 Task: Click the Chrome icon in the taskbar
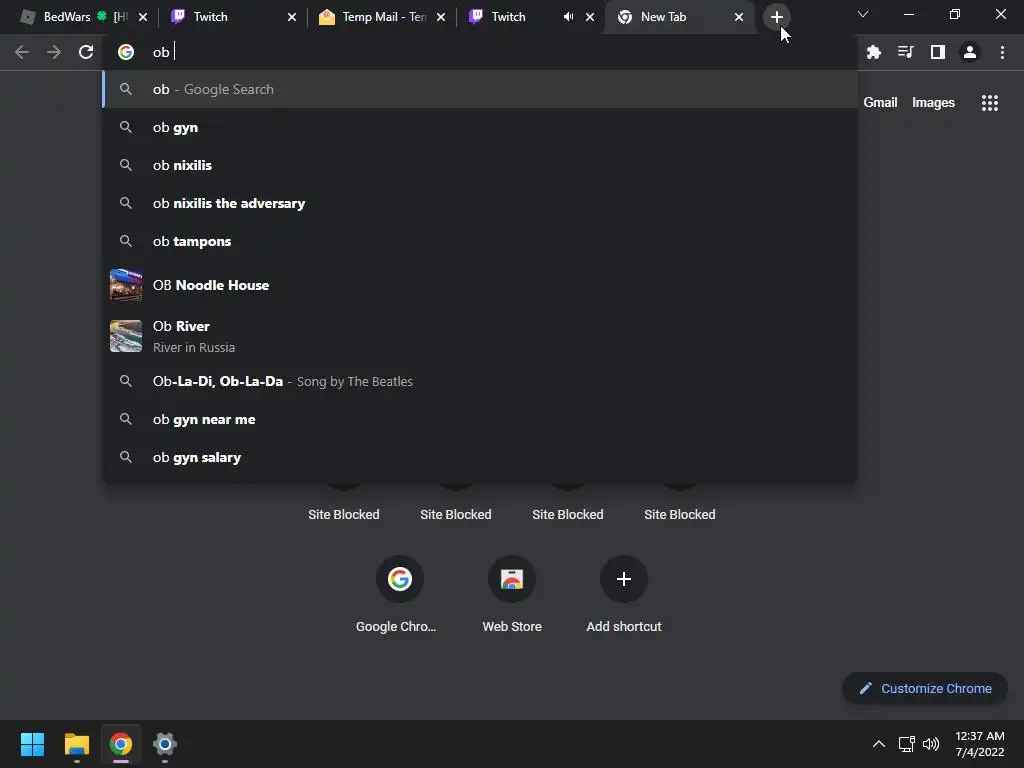[x=120, y=744]
